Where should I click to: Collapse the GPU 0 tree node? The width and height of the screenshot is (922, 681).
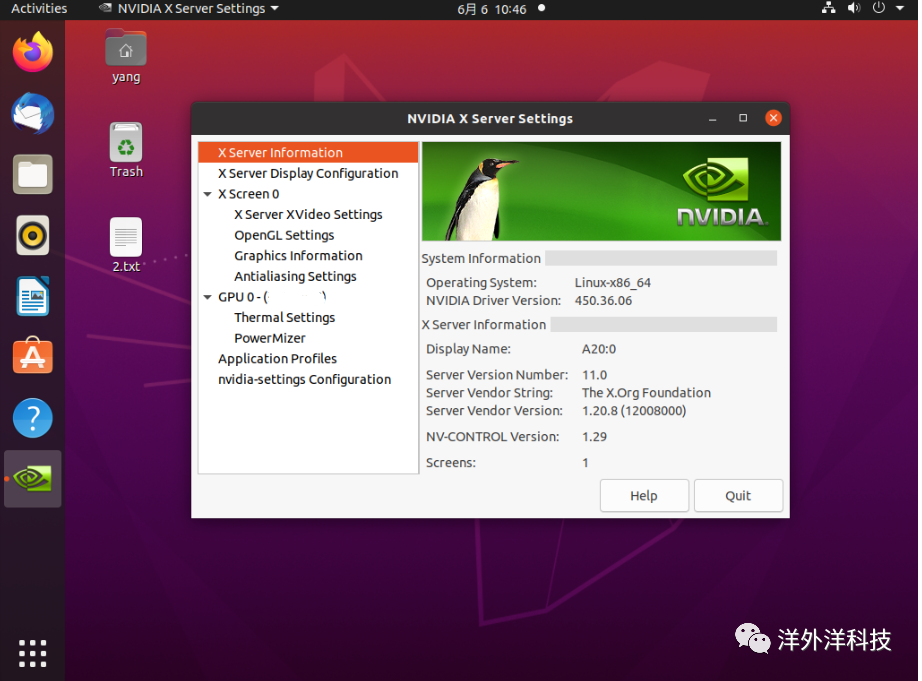coord(207,297)
